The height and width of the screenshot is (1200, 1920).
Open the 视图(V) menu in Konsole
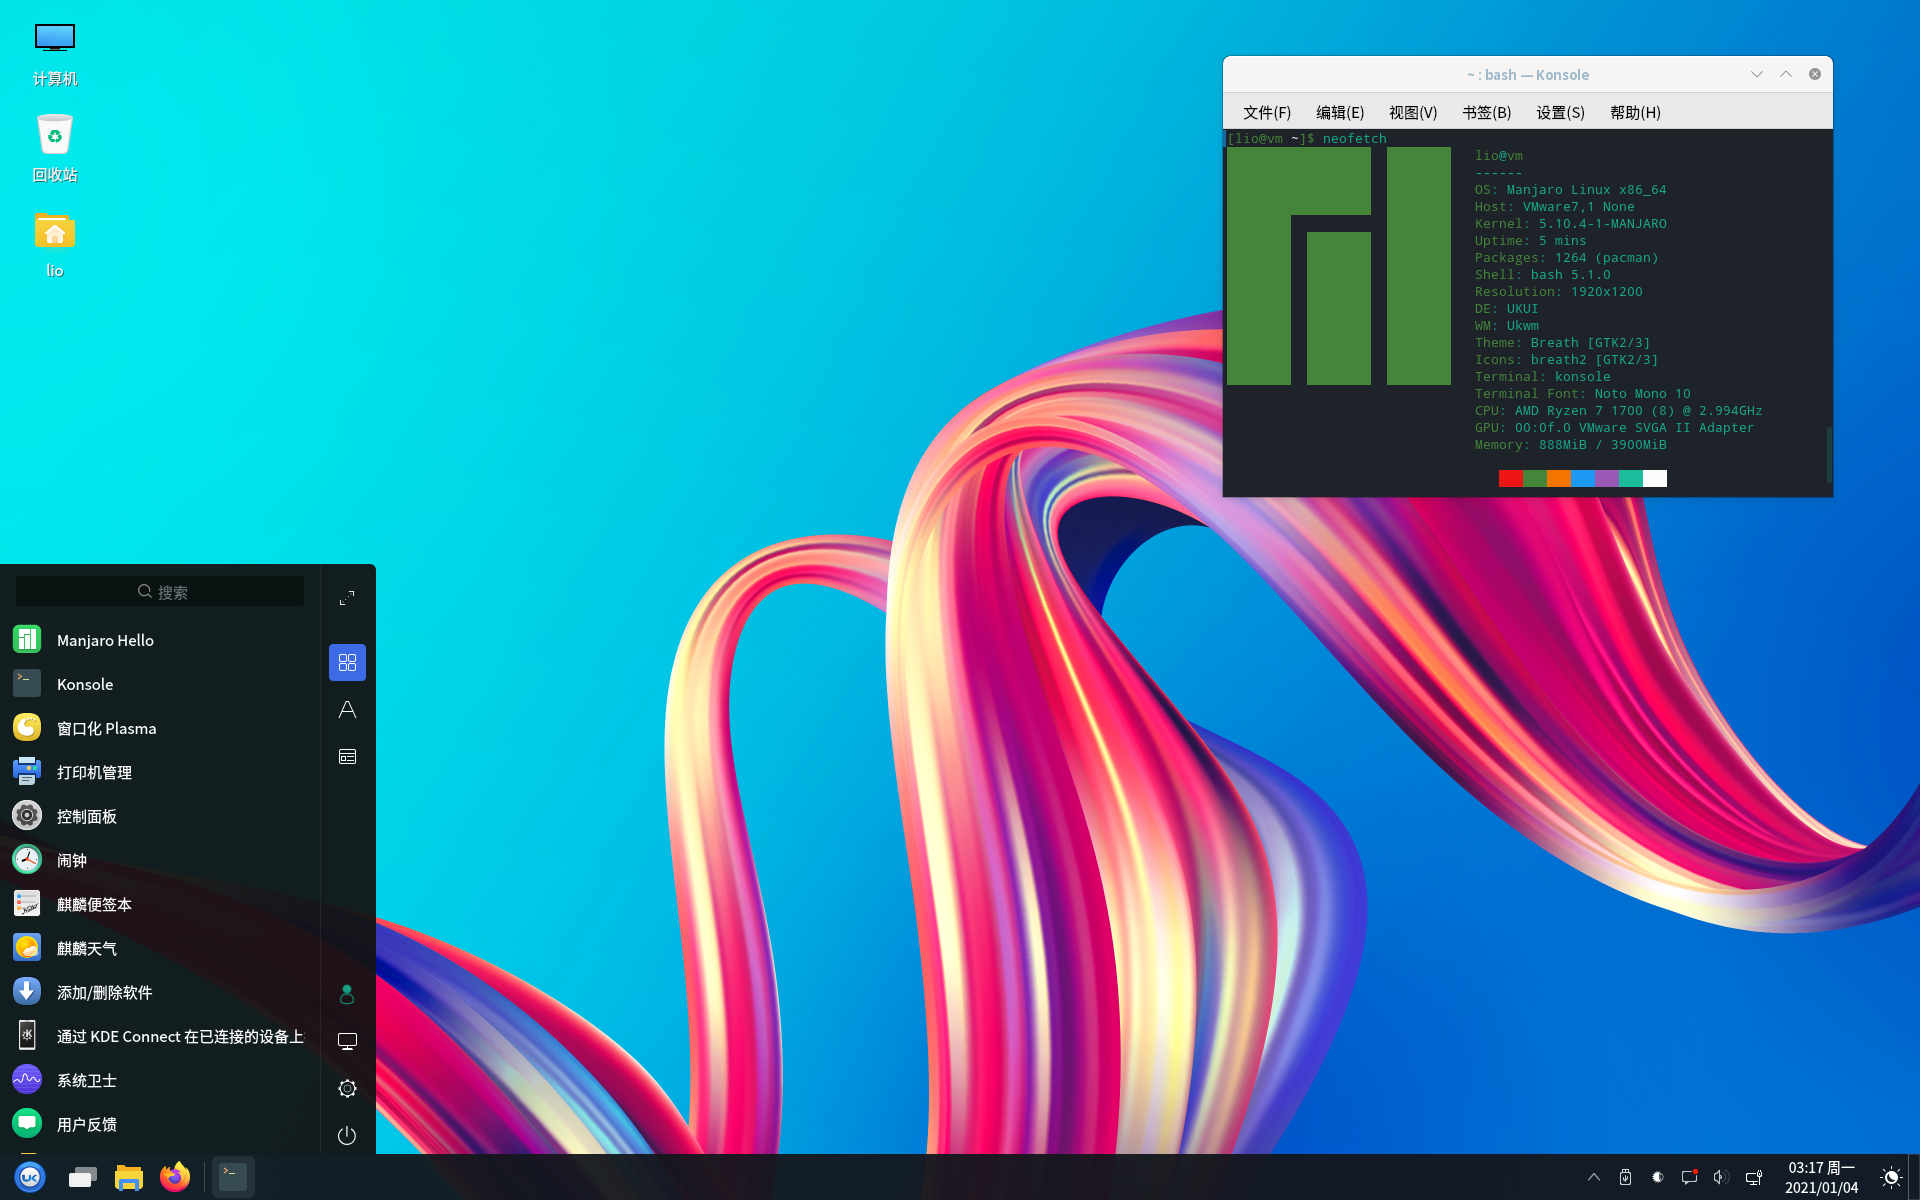tap(1412, 112)
